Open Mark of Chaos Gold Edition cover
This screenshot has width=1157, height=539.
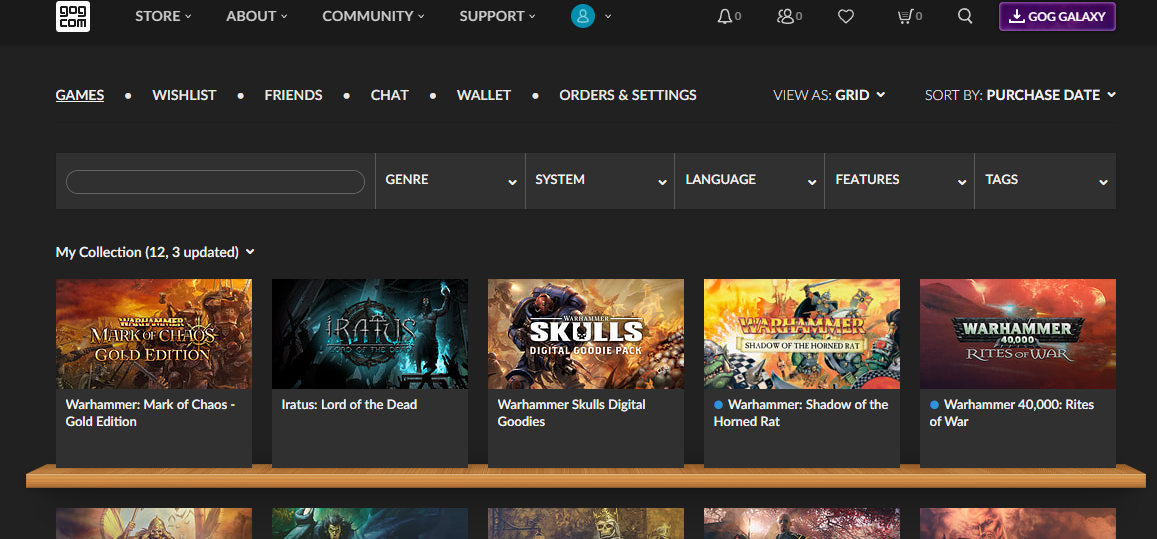tap(154, 334)
